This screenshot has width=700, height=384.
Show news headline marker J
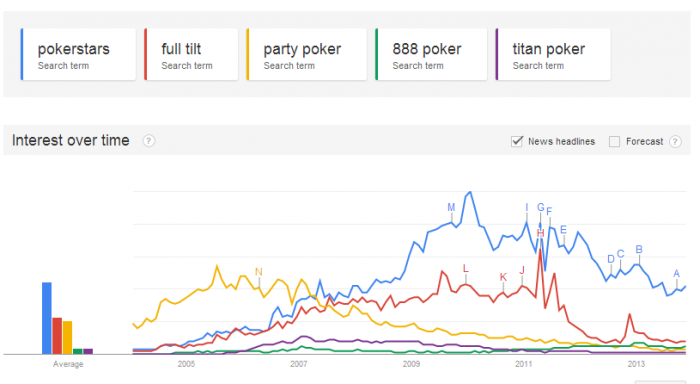point(521,270)
